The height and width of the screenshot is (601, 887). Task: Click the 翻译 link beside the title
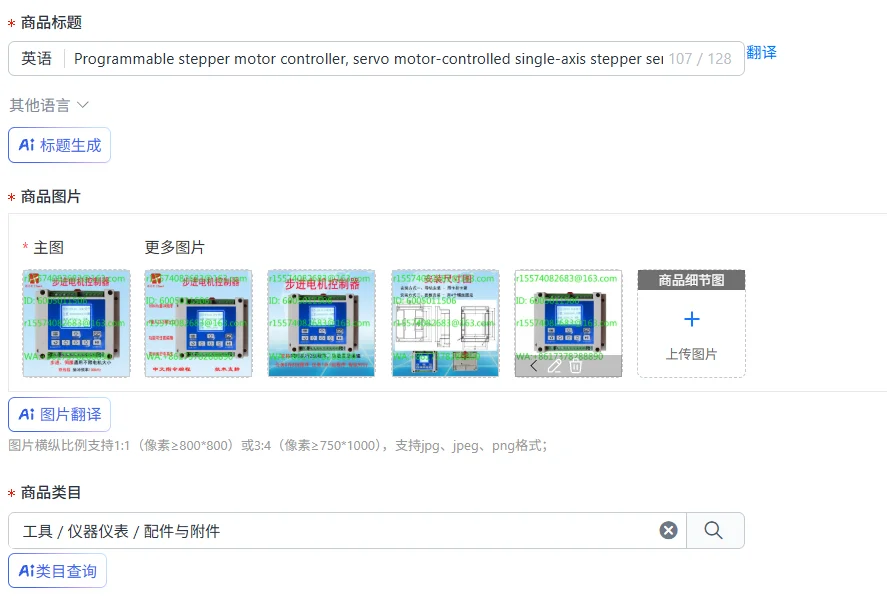click(x=761, y=53)
